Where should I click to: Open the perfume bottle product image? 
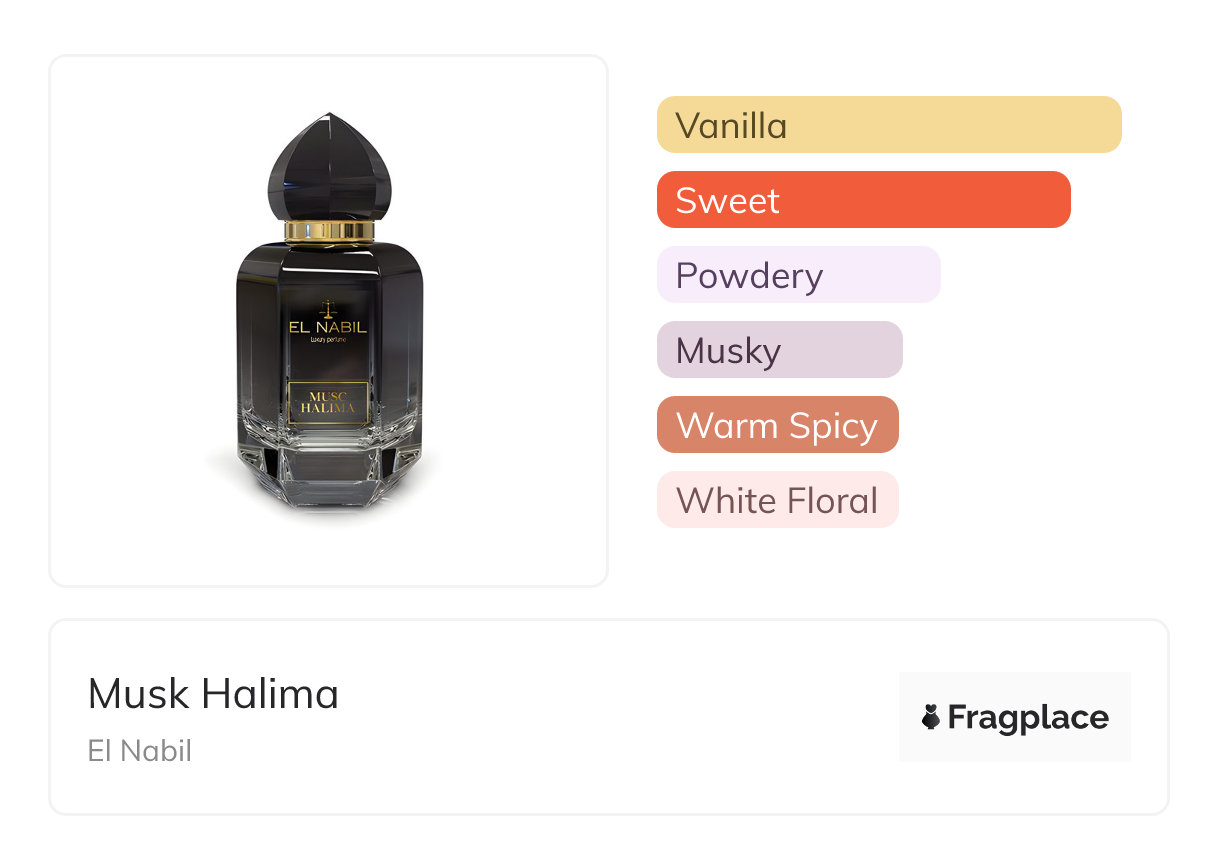[x=329, y=320]
